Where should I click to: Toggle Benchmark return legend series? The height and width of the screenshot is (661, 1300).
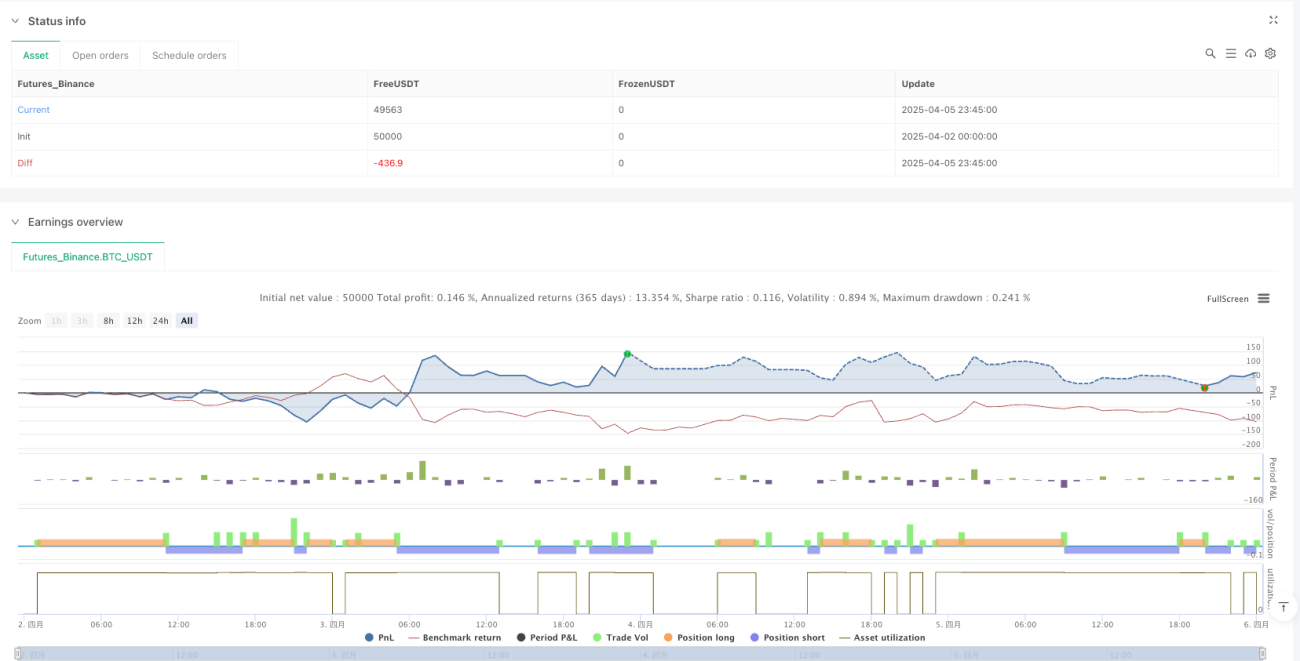pos(455,637)
